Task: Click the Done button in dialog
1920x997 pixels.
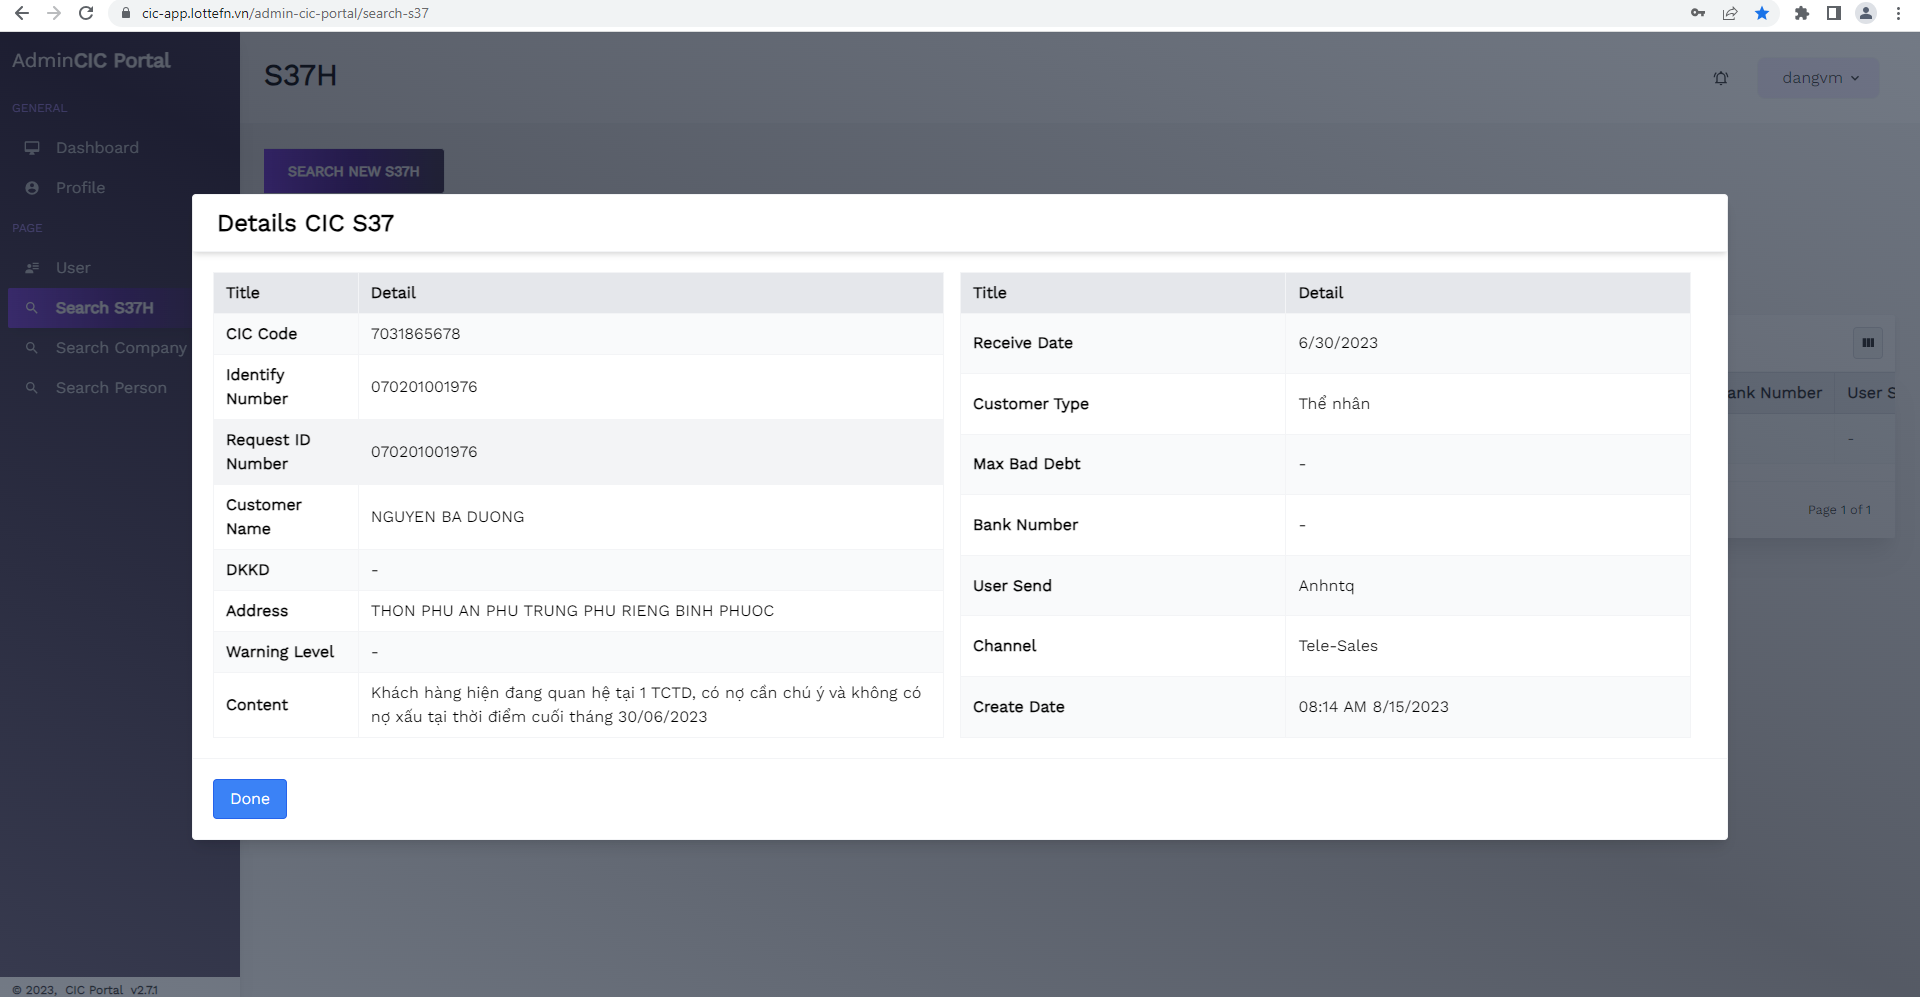Action: coord(249,799)
